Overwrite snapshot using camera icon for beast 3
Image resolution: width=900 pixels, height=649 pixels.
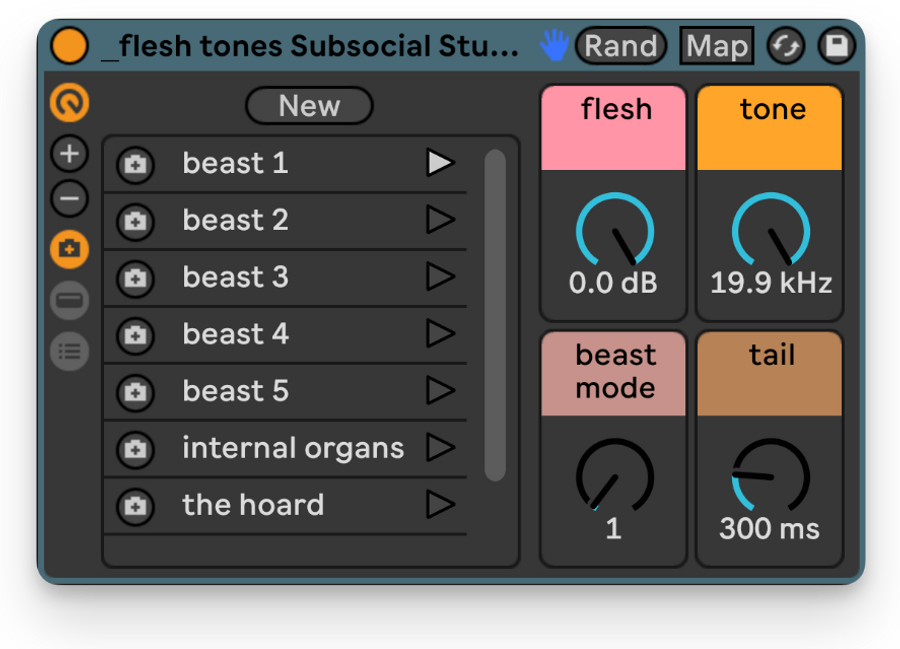135,279
